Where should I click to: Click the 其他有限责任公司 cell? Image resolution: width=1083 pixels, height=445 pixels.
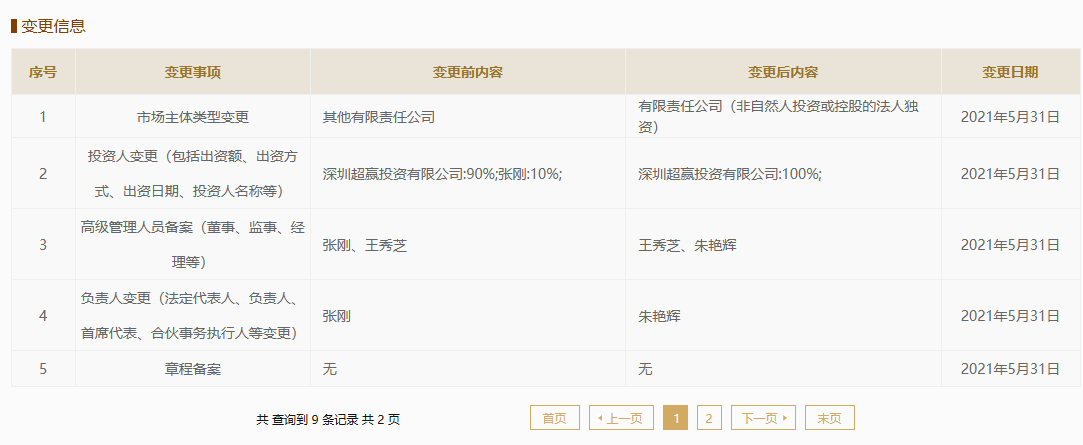pos(379,117)
